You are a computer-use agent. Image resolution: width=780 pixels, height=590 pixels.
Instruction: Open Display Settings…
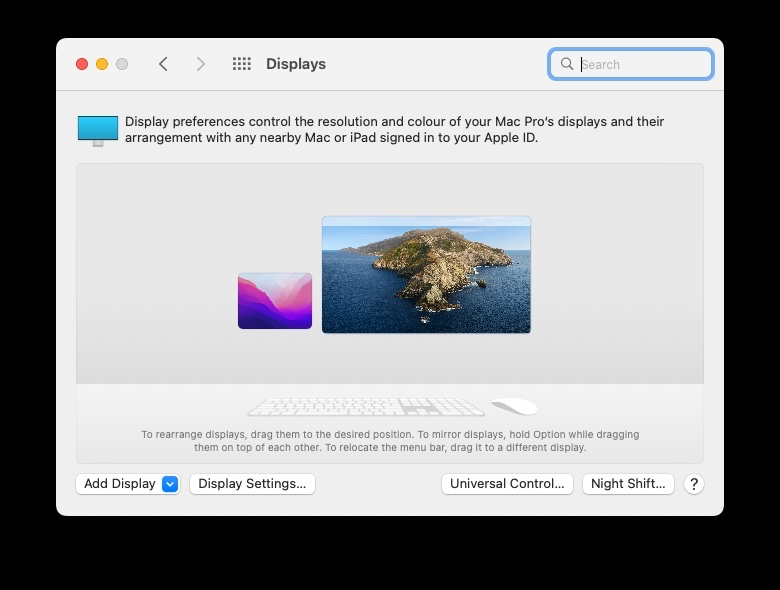[x=252, y=484]
